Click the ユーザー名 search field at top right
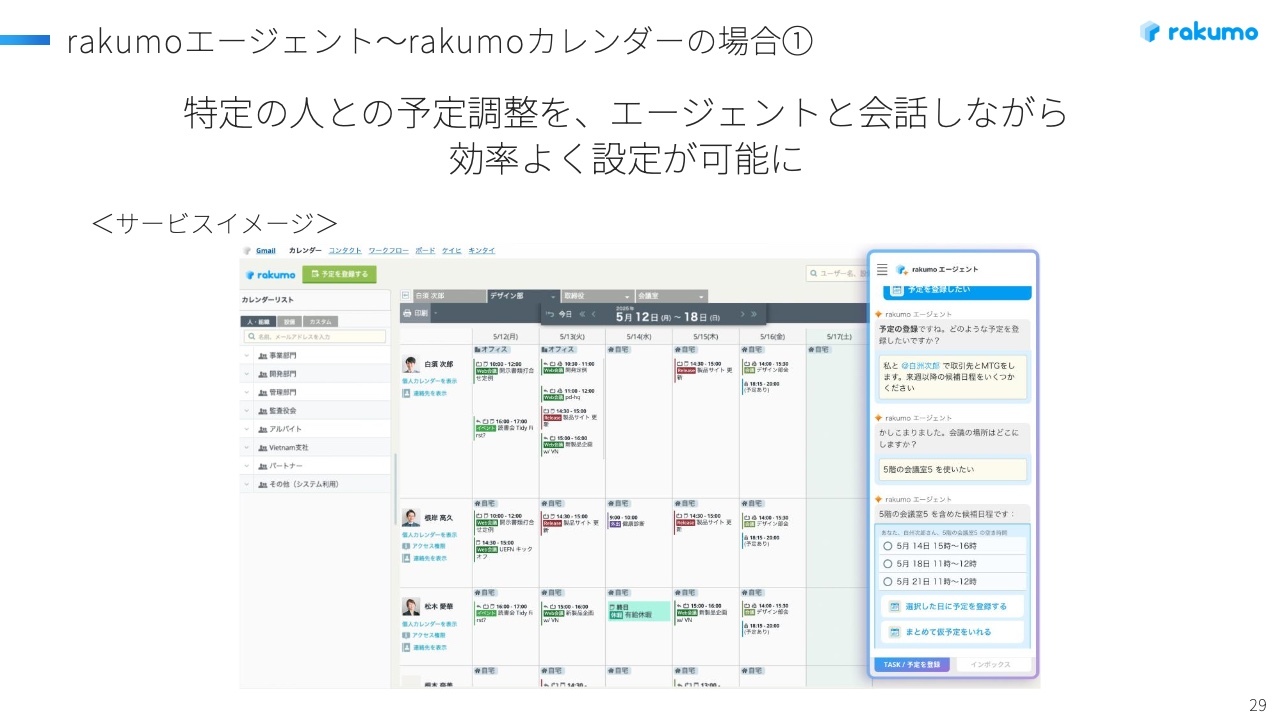Screen dimensions: 1280x720 [x=836, y=273]
